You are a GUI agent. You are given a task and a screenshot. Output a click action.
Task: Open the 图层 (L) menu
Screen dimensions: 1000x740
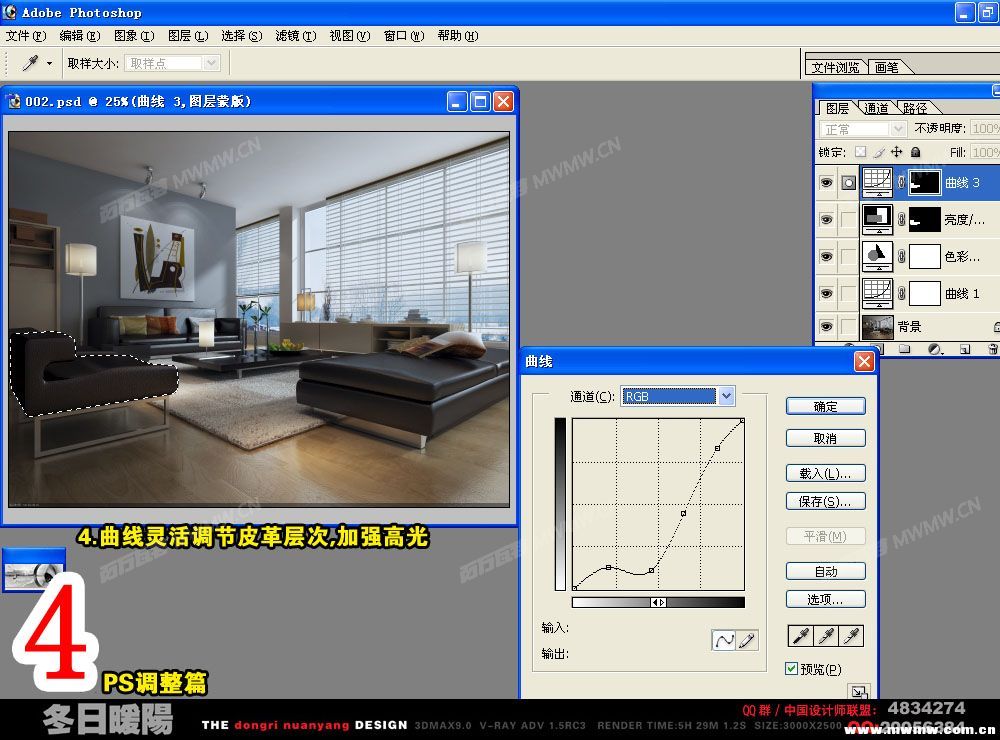188,36
